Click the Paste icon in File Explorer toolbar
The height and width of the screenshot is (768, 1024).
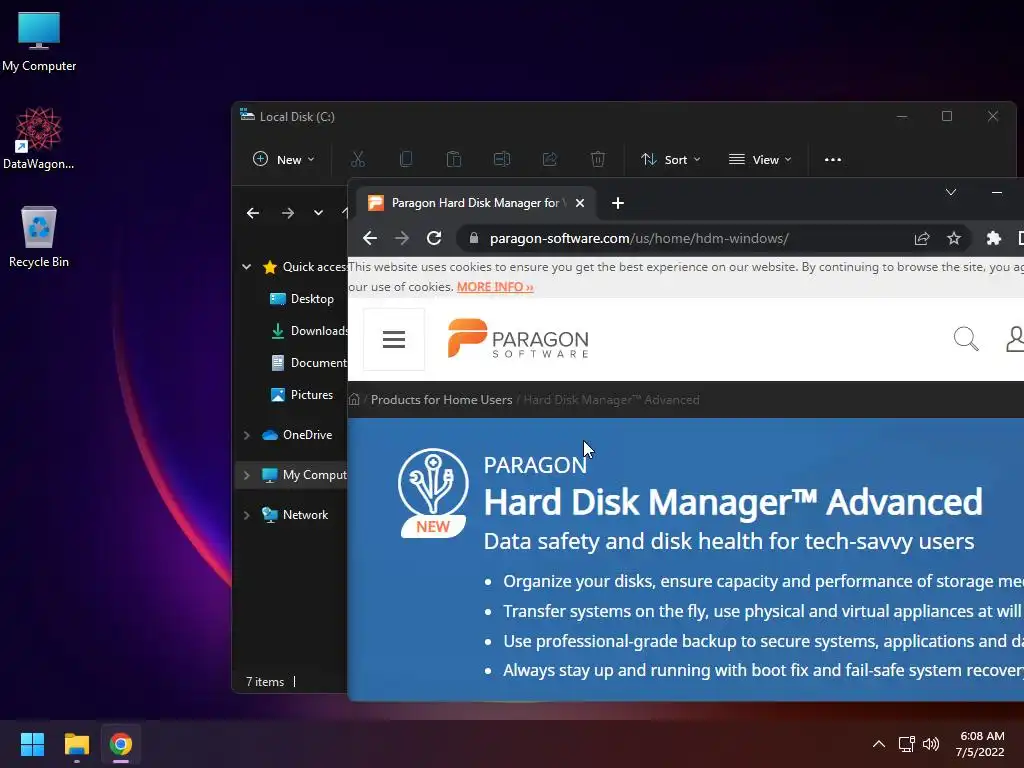[454, 159]
